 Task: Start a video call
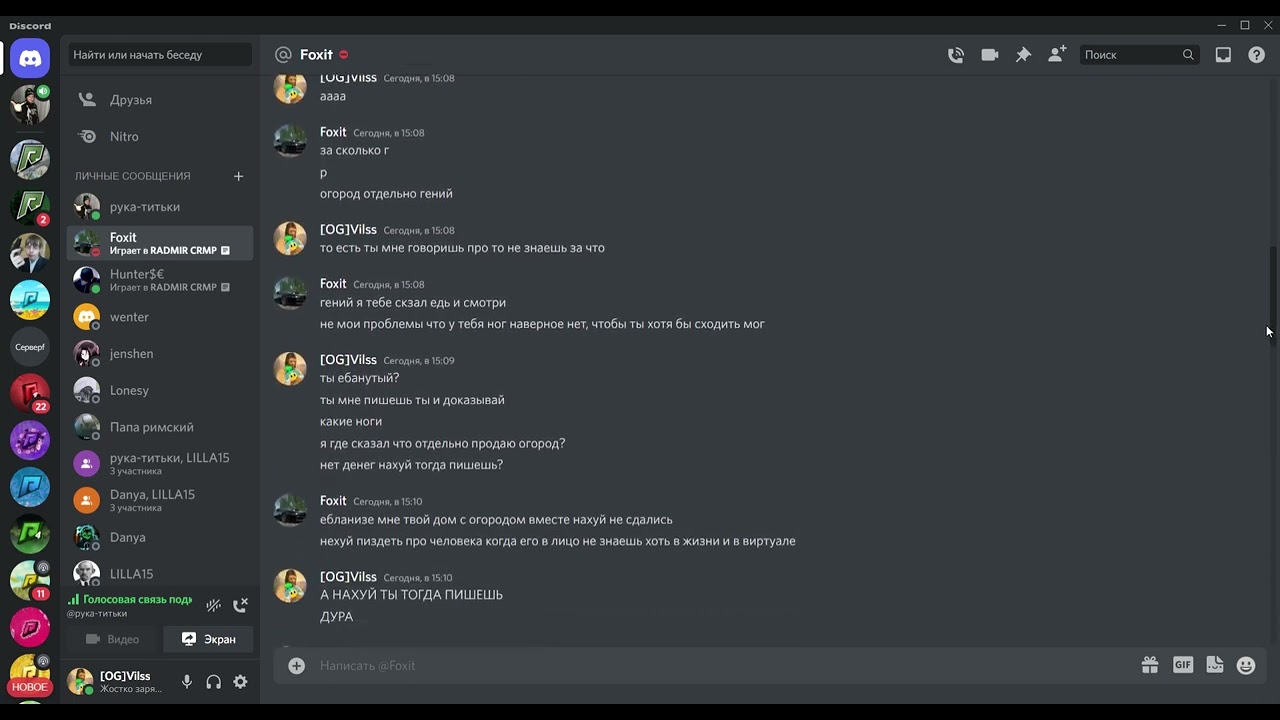pyautogui.click(x=990, y=55)
